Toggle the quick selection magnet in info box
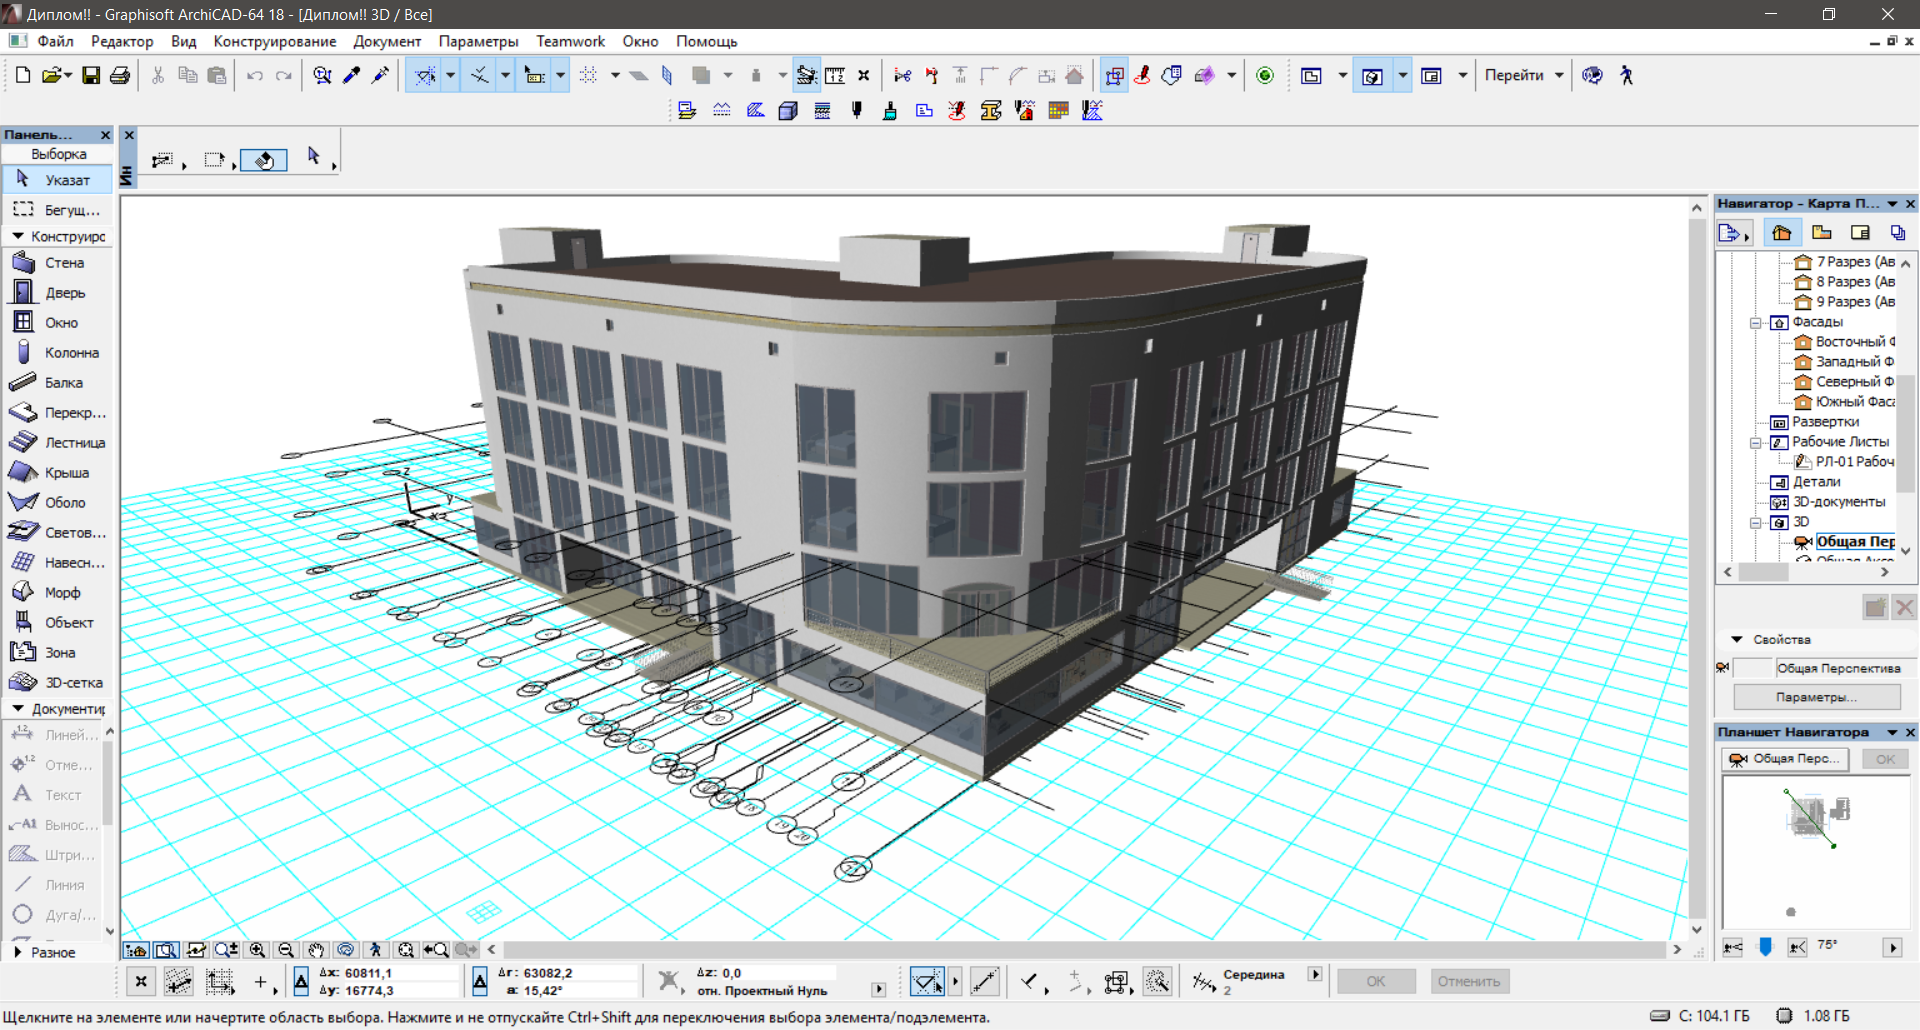The width and height of the screenshot is (1920, 1030). (x=264, y=160)
